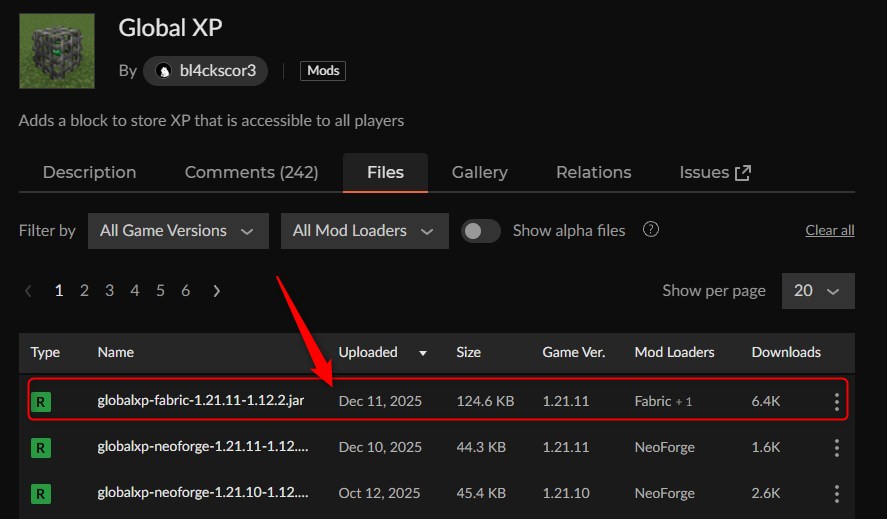Click the Size column header
Image resolution: width=887 pixels, height=519 pixels.
coord(468,353)
